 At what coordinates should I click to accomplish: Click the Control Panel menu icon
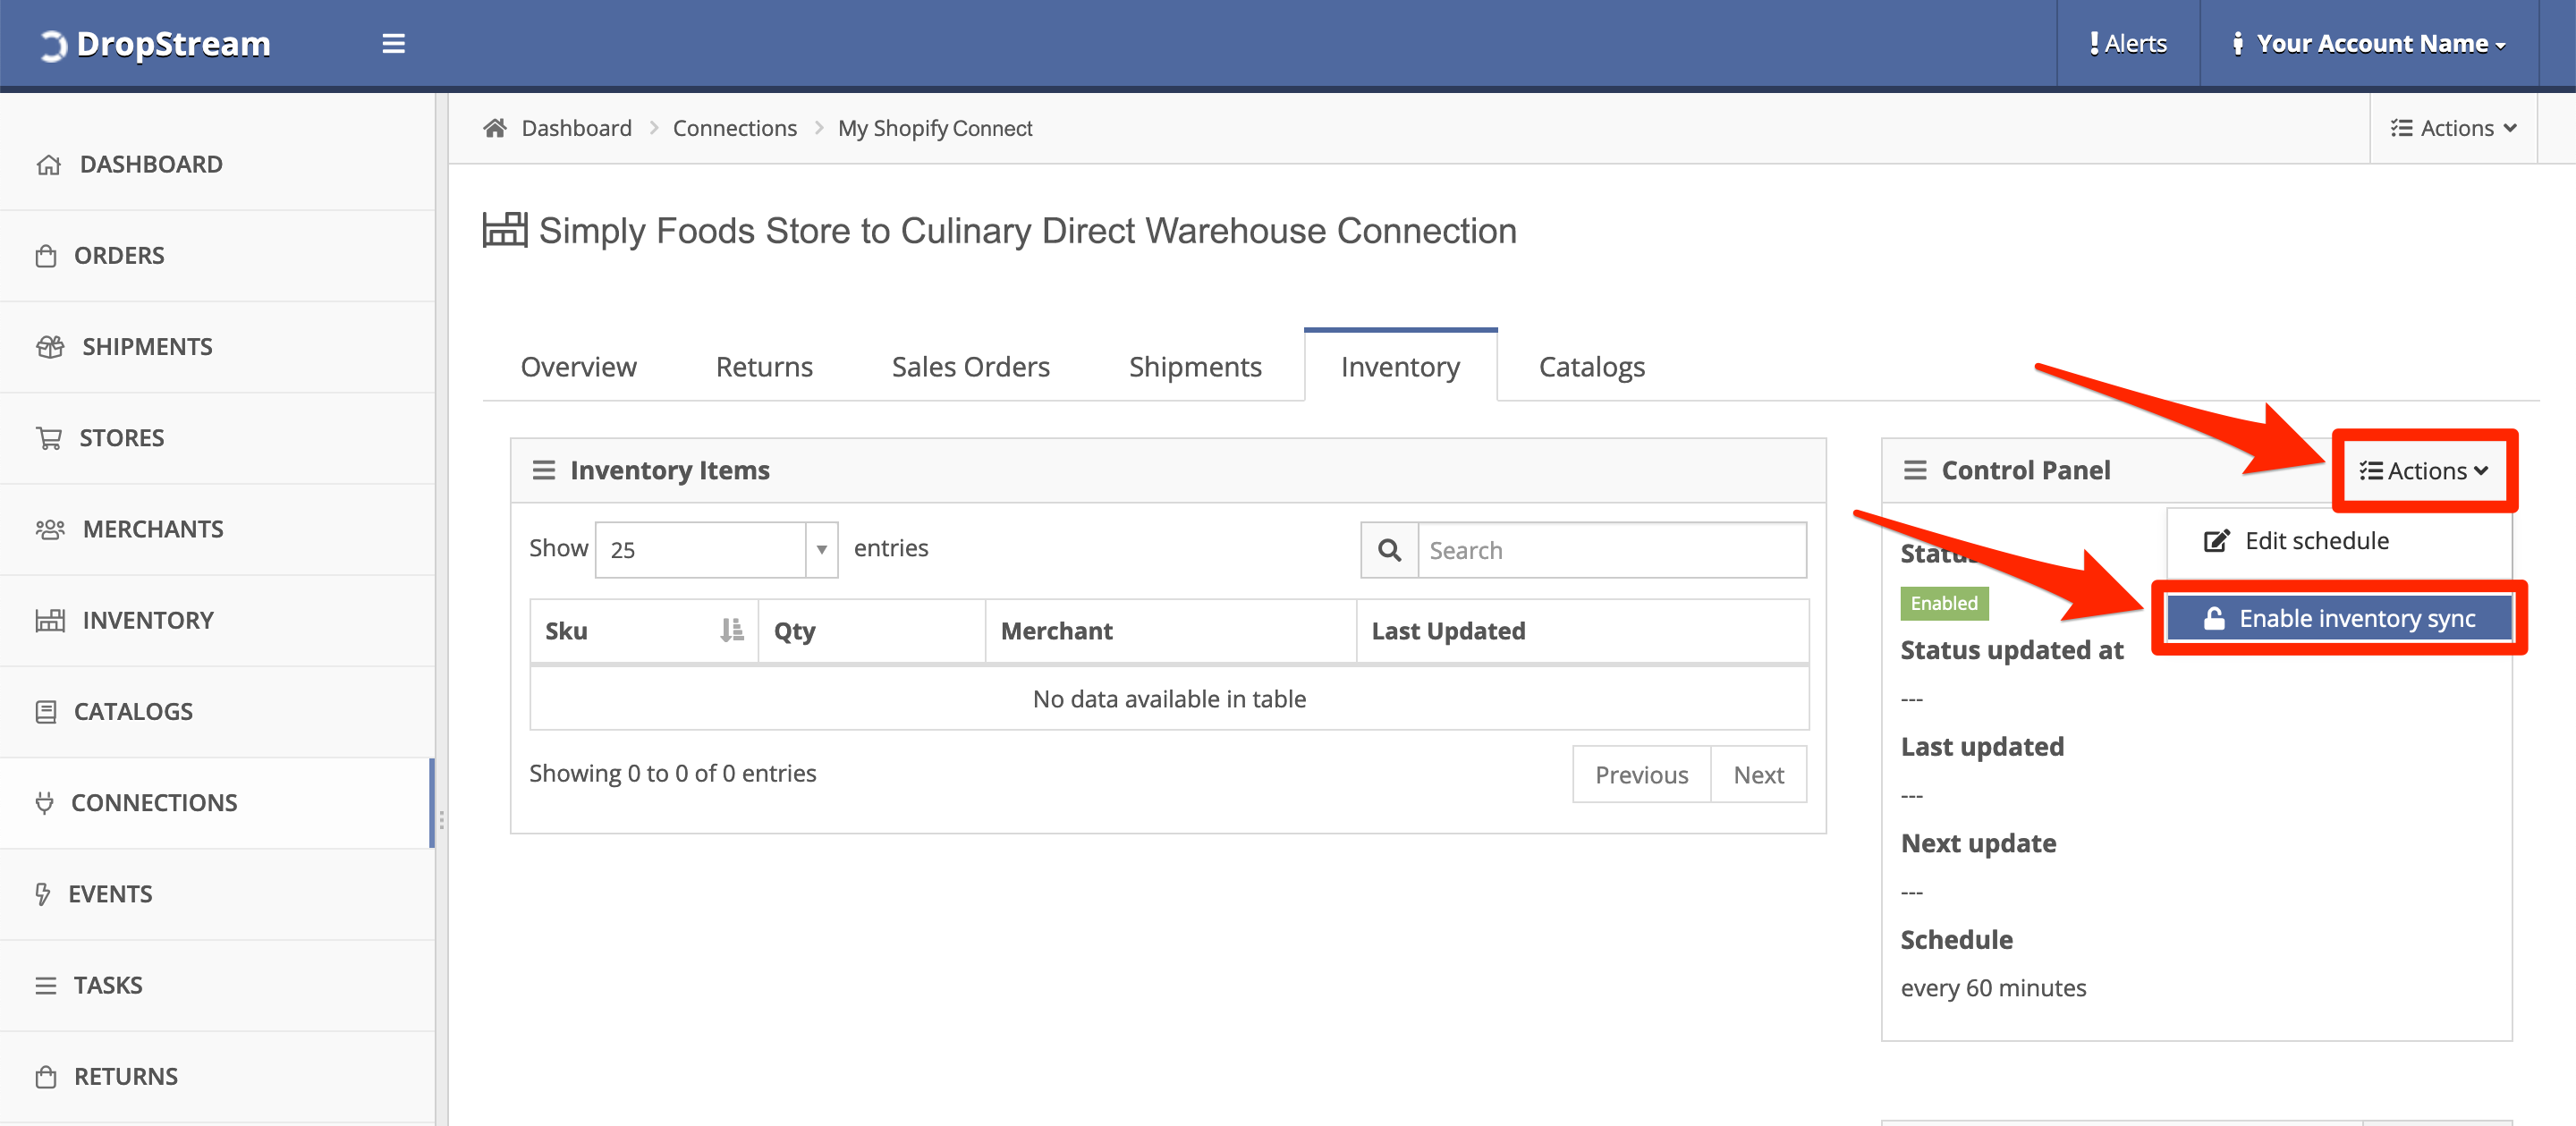pos(1914,470)
